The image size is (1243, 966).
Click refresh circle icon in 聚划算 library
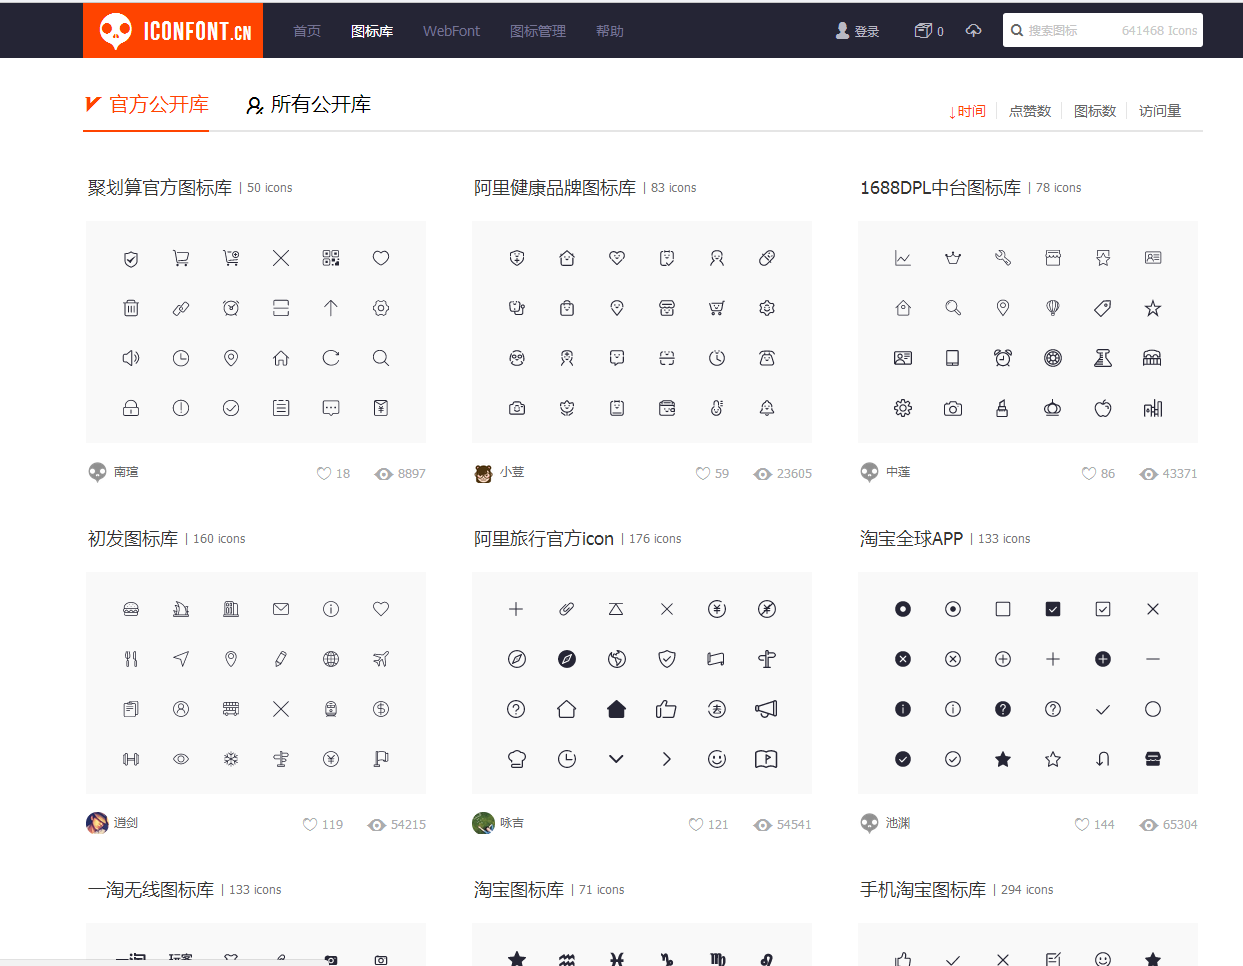(331, 358)
